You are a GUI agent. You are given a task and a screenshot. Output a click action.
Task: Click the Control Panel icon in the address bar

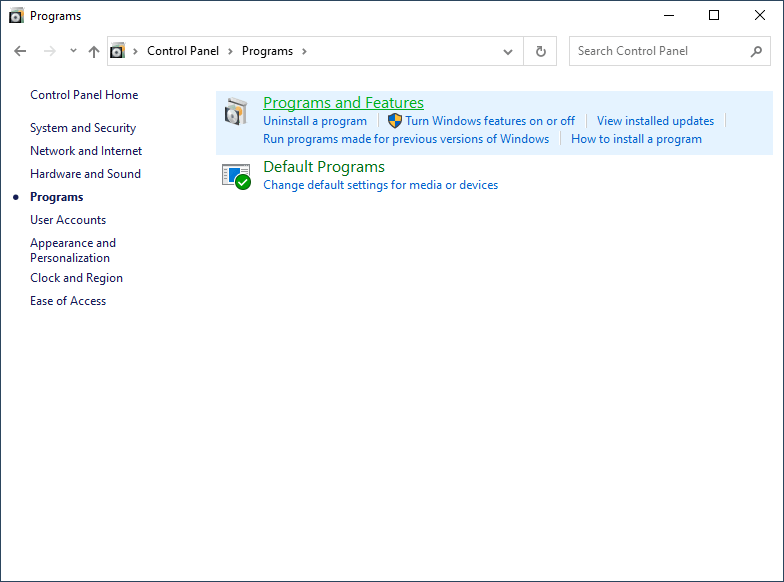[x=118, y=51]
